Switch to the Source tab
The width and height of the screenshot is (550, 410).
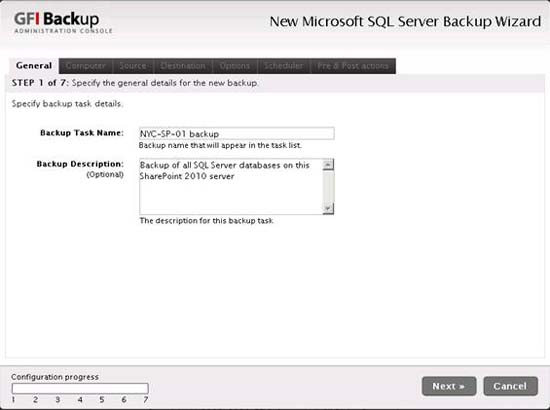pyautogui.click(x=133, y=66)
